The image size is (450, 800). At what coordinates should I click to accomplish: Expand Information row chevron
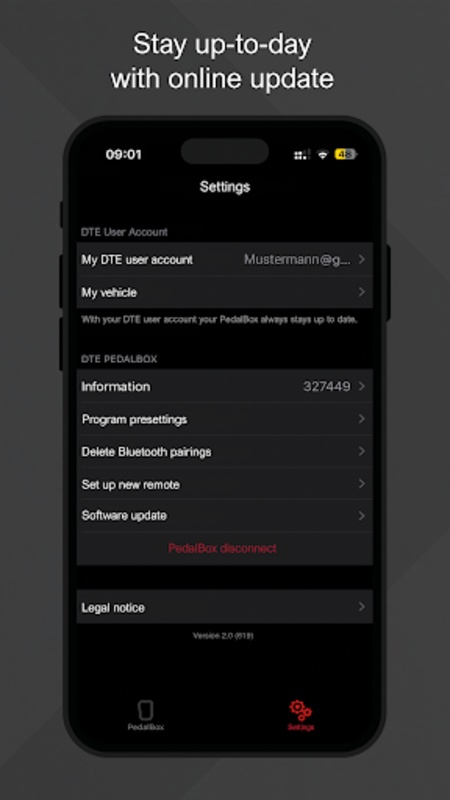pos(362,386)
